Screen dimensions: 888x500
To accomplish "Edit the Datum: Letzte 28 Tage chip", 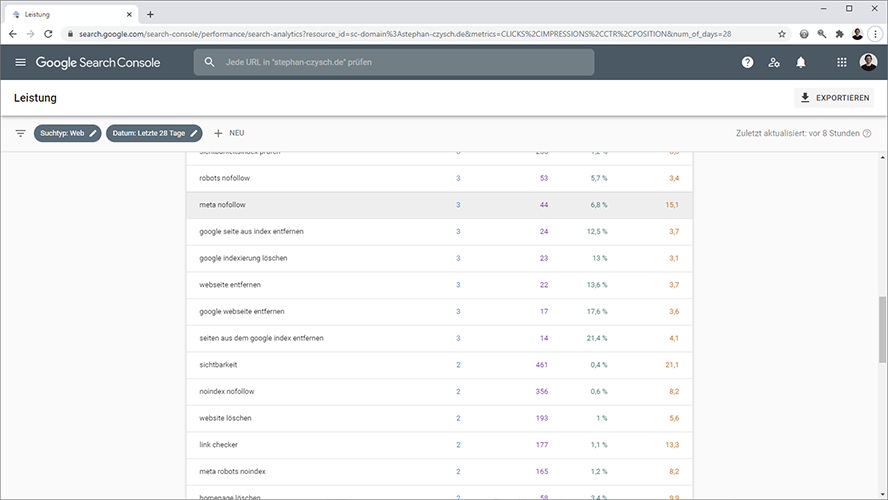I will click(x=154, y=133).
